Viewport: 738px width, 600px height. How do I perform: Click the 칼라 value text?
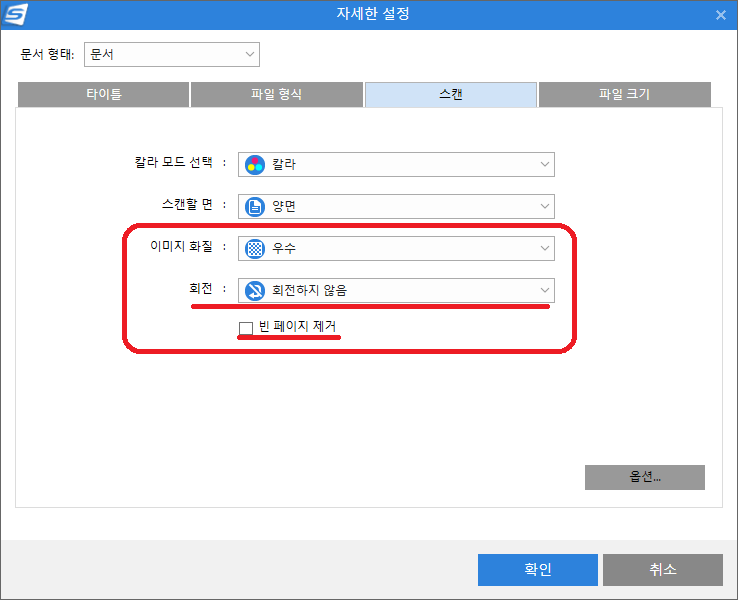pyautogui.click(x=284, y=165)
